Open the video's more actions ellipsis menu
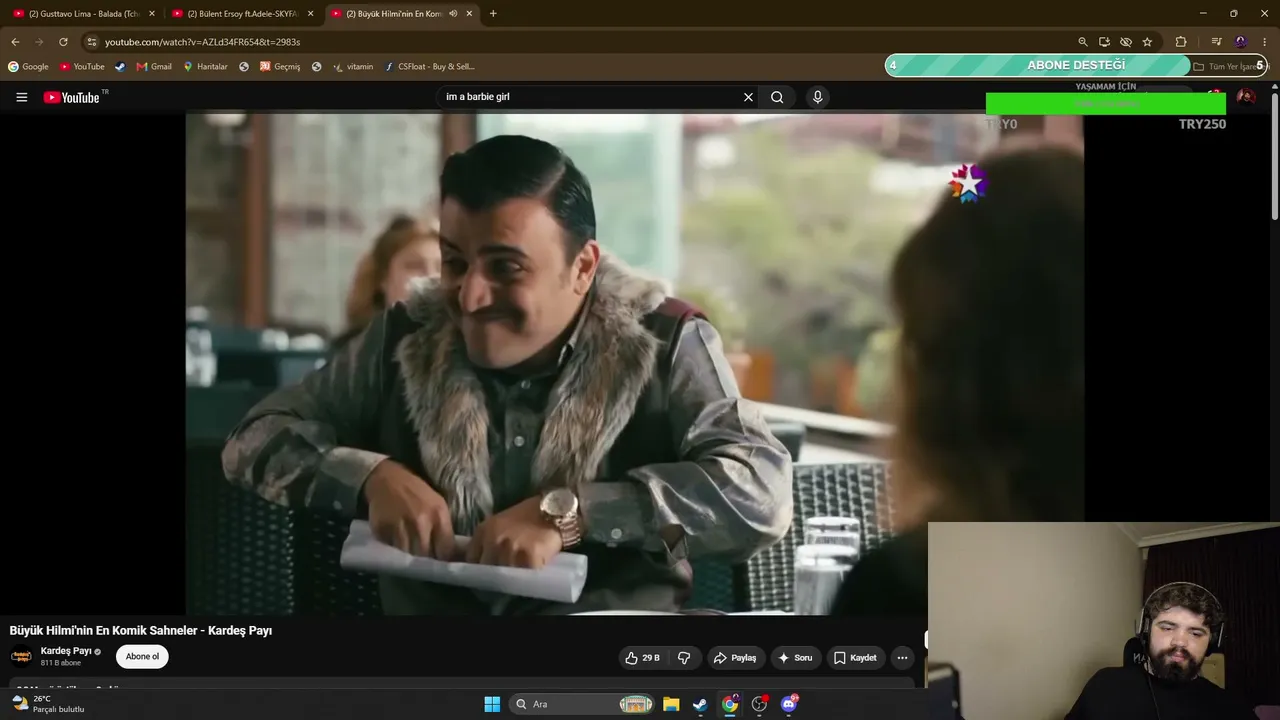The width and height of the screenshot is (1280, 720). click(902, 658)
